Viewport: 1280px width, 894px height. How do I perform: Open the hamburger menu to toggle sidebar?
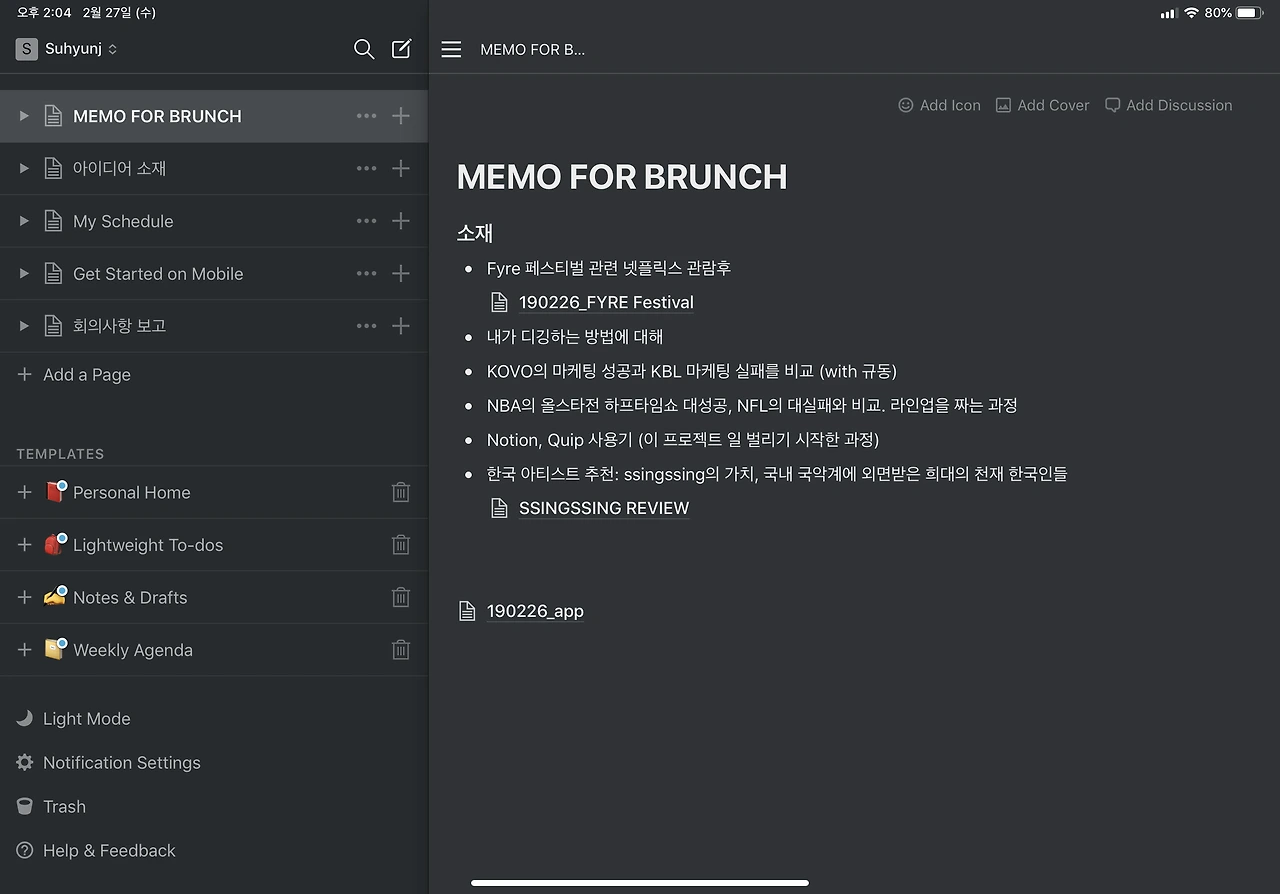point(452,49)
